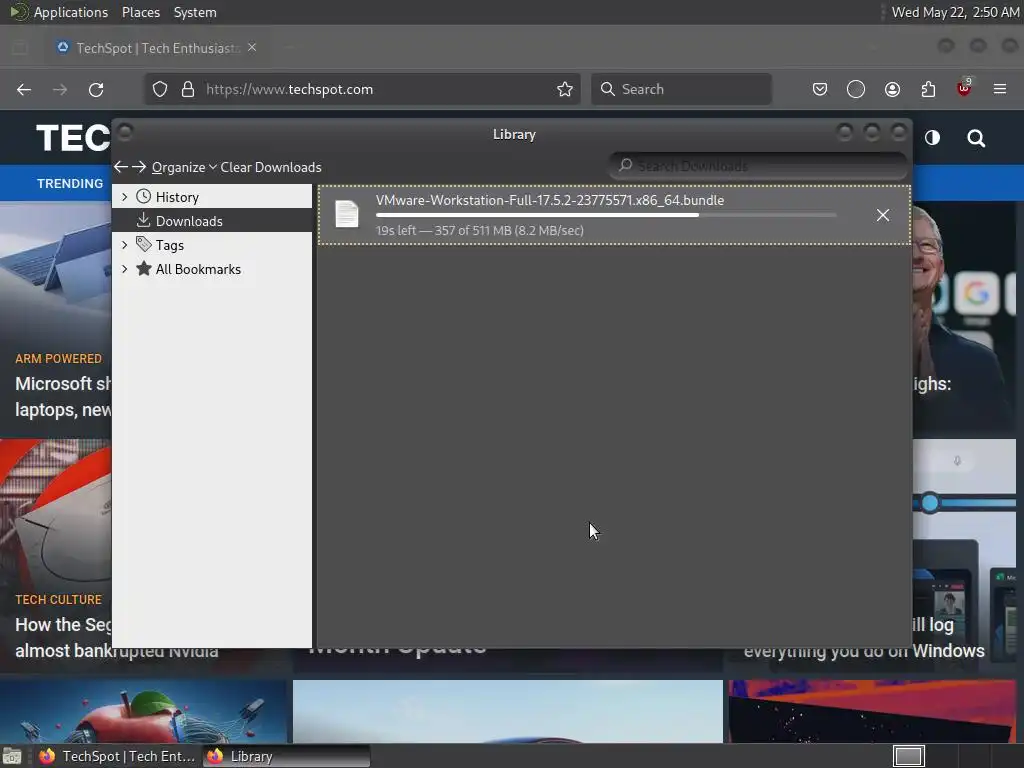Open the Firefox account icon

892,89
